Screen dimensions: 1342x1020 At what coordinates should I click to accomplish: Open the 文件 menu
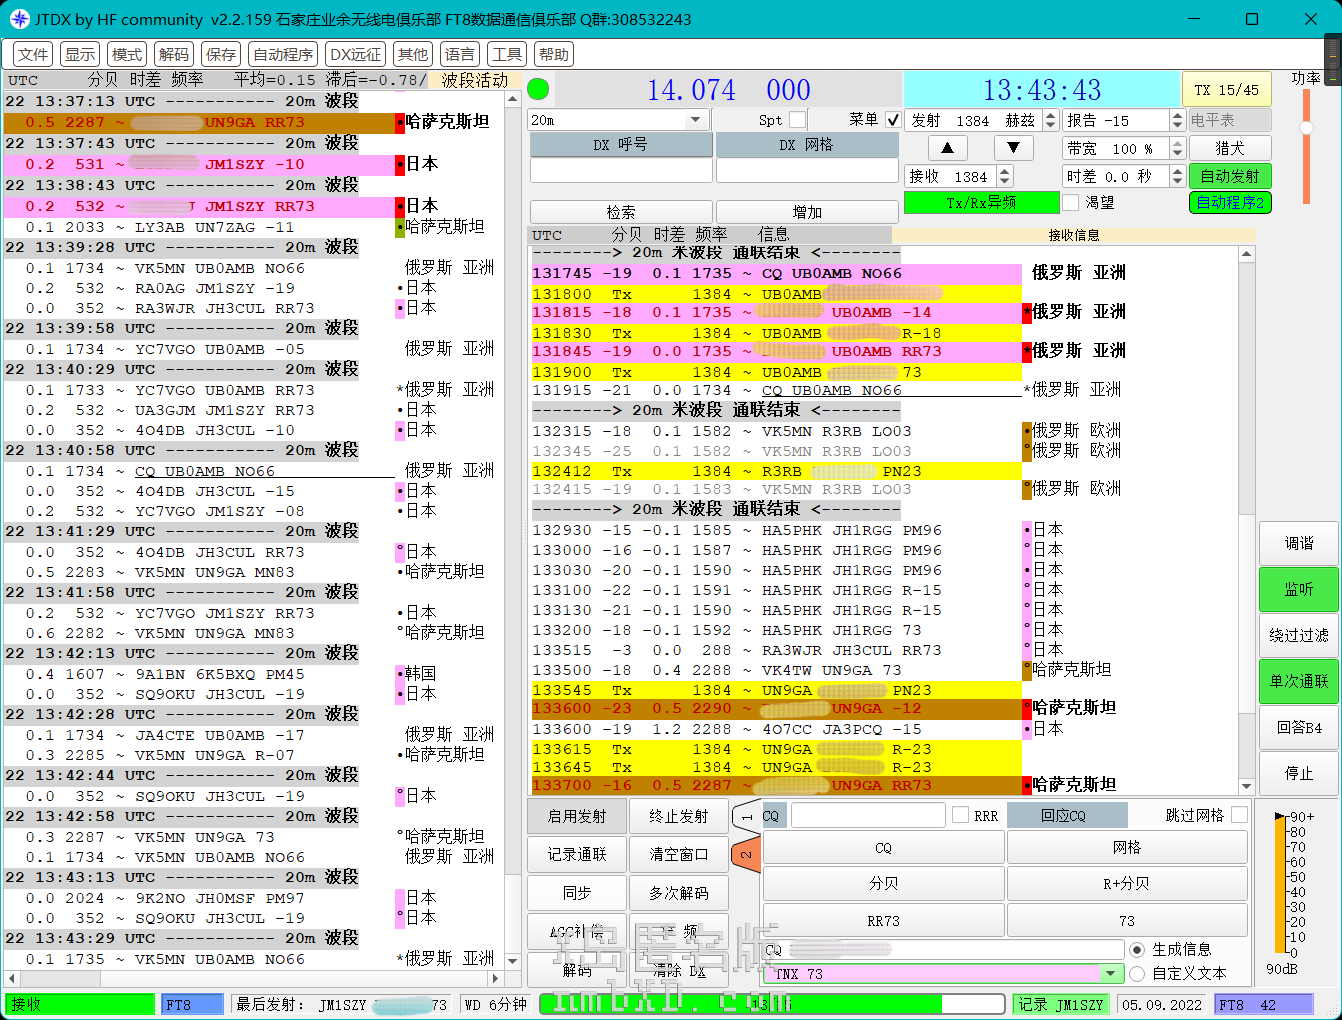33,54
